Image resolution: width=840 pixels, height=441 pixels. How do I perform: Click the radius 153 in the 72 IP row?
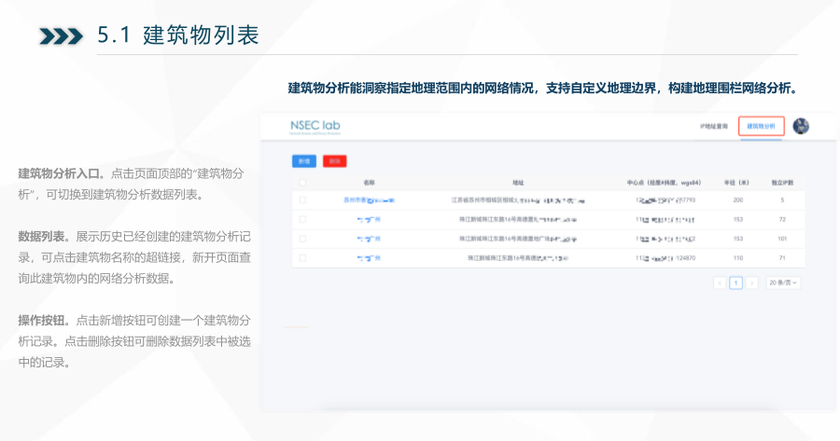(738, 219)
